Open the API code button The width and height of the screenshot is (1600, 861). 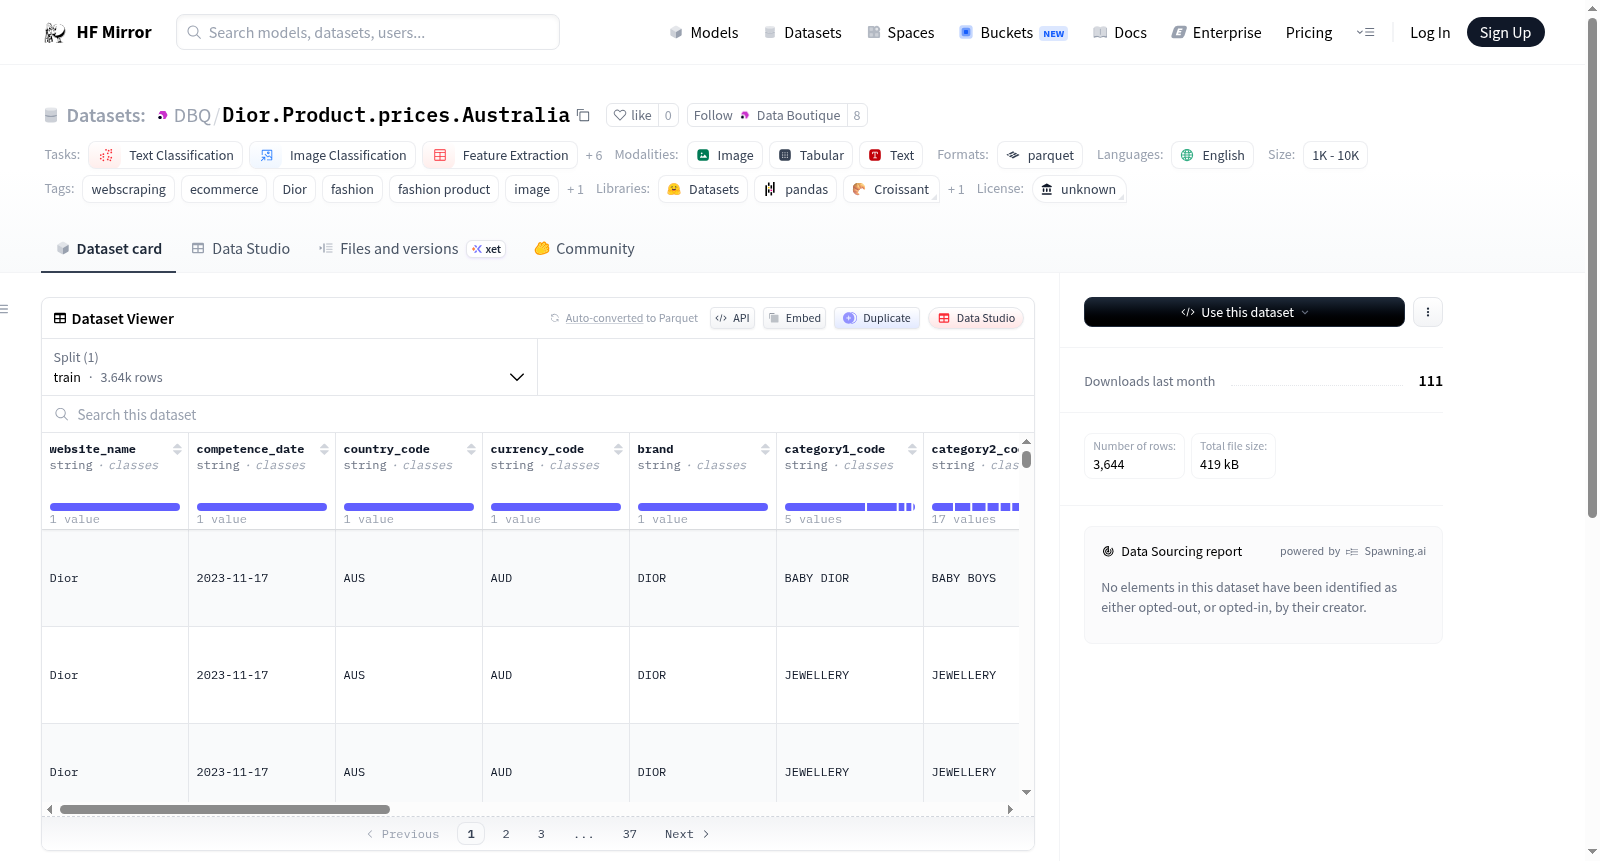pos(732,318)
